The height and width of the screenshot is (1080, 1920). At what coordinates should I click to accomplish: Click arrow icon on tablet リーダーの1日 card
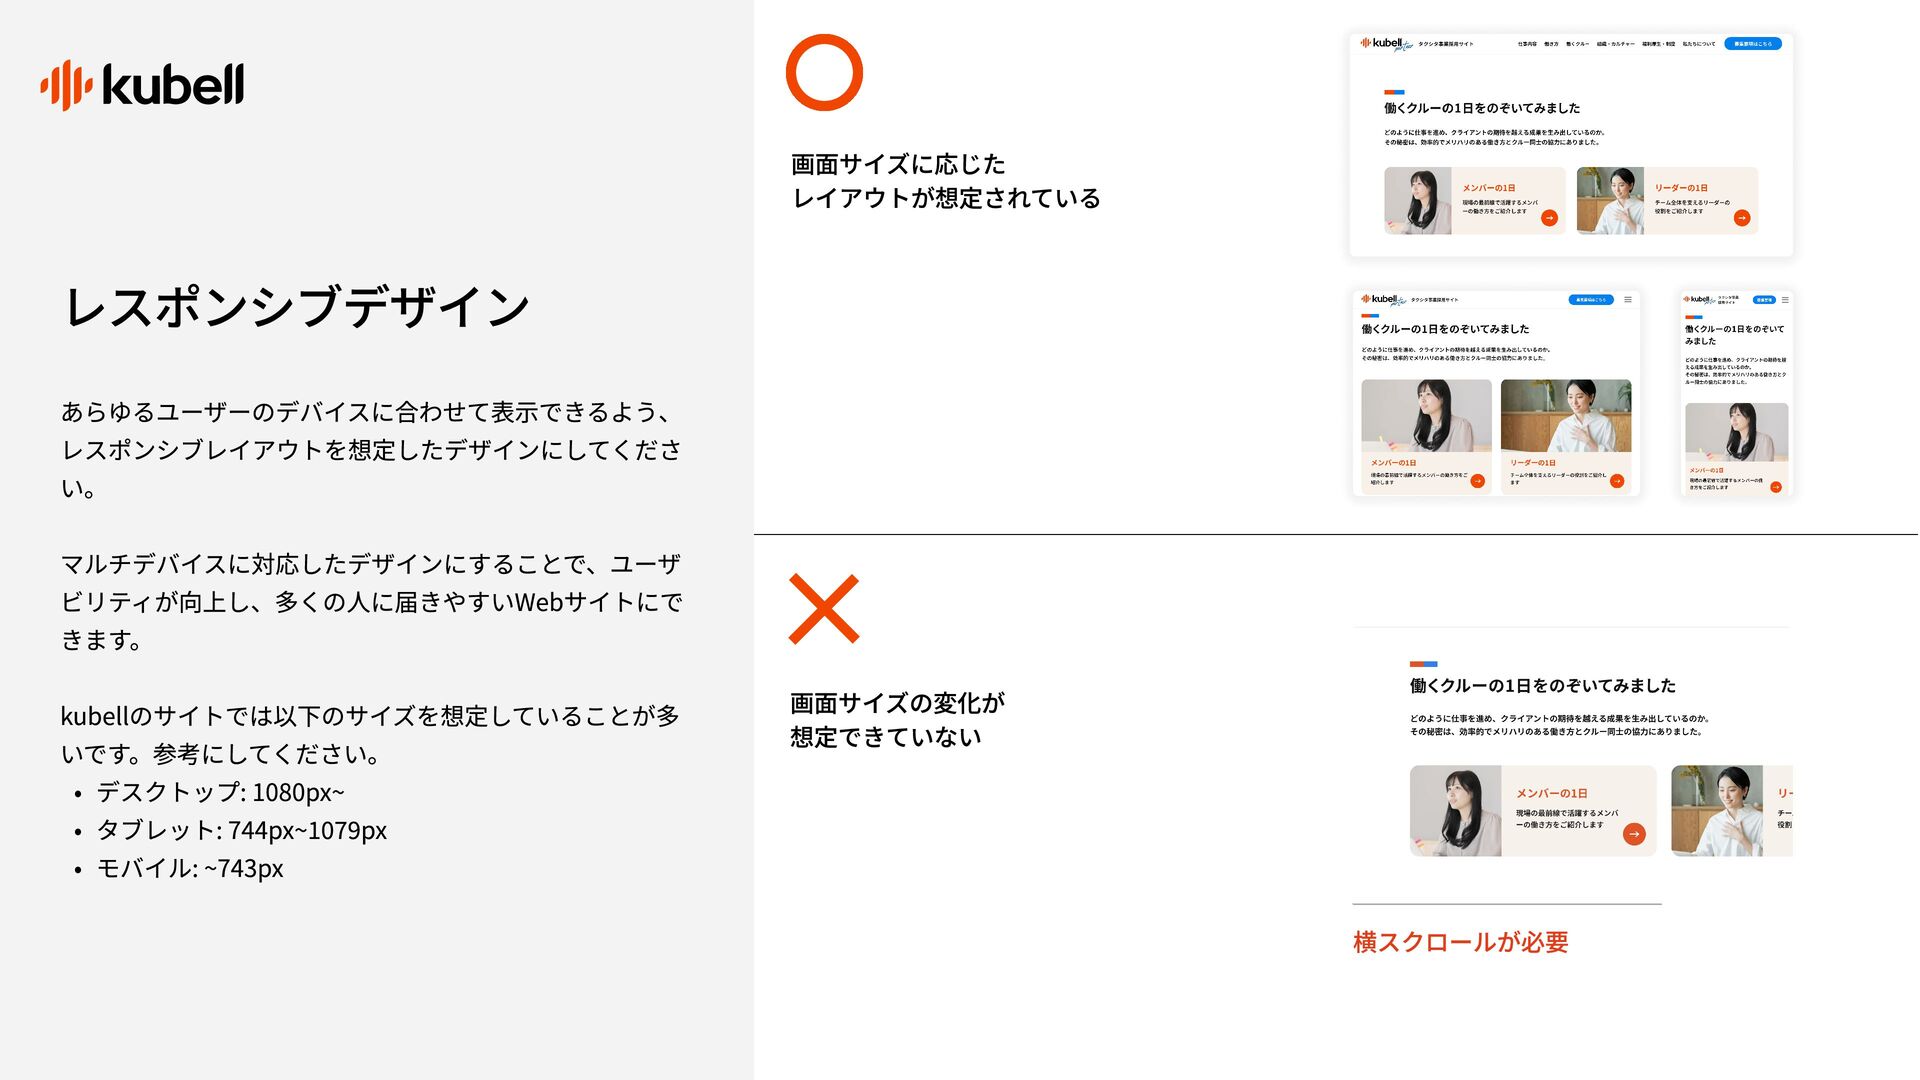point(1617,481)
